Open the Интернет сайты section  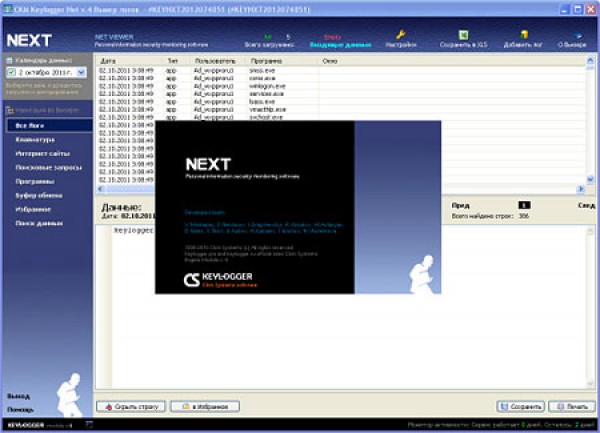pyautogui.click(x=42, y=153)
